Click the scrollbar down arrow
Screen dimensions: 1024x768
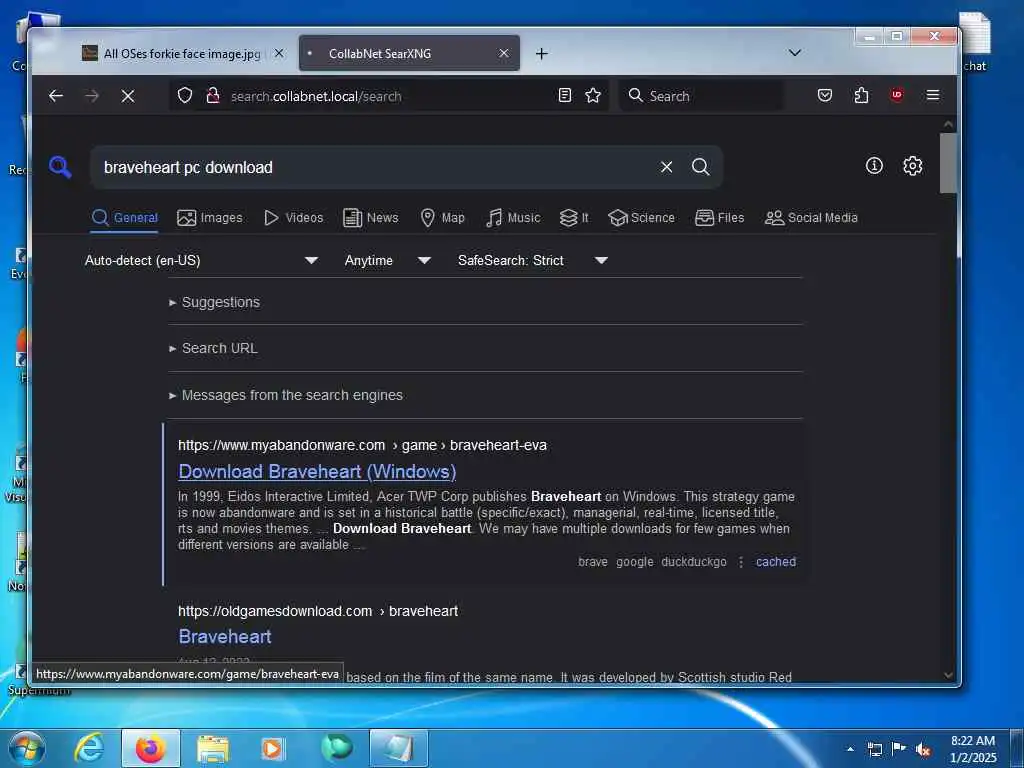coord(948,675)
